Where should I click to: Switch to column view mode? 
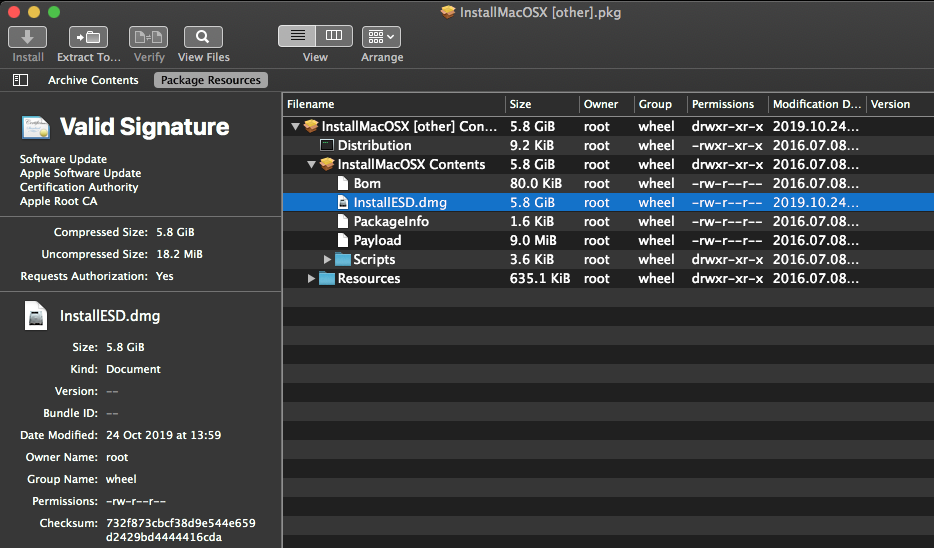tap(334, 36)
